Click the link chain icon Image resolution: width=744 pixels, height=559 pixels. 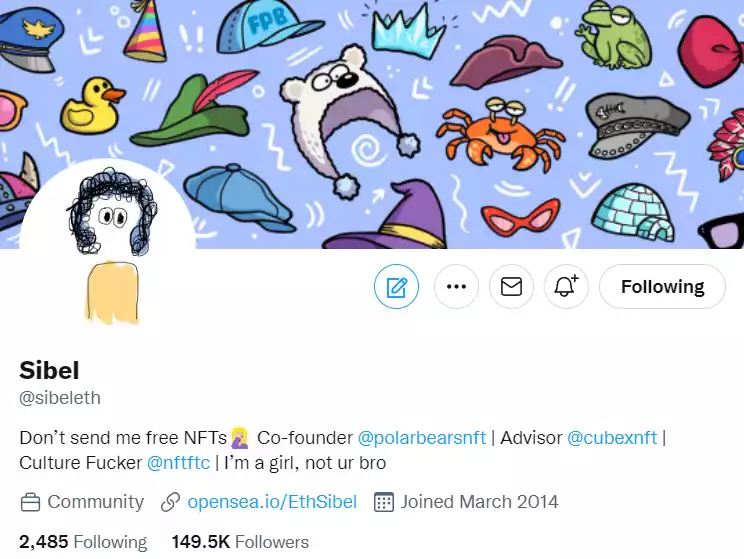click(171, 502)
